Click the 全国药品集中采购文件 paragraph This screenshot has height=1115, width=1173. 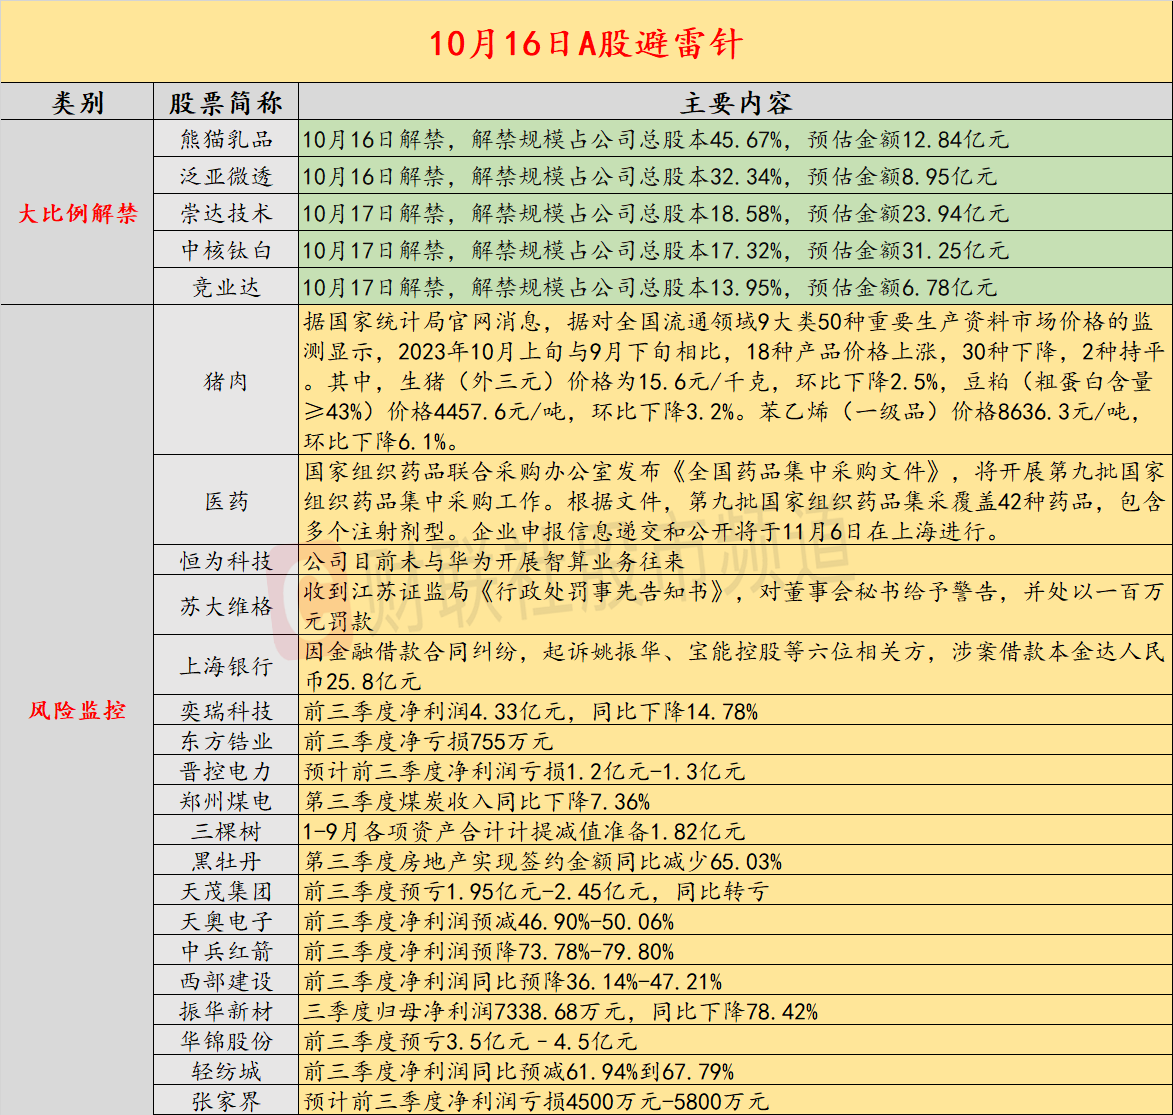coord(735,501)
